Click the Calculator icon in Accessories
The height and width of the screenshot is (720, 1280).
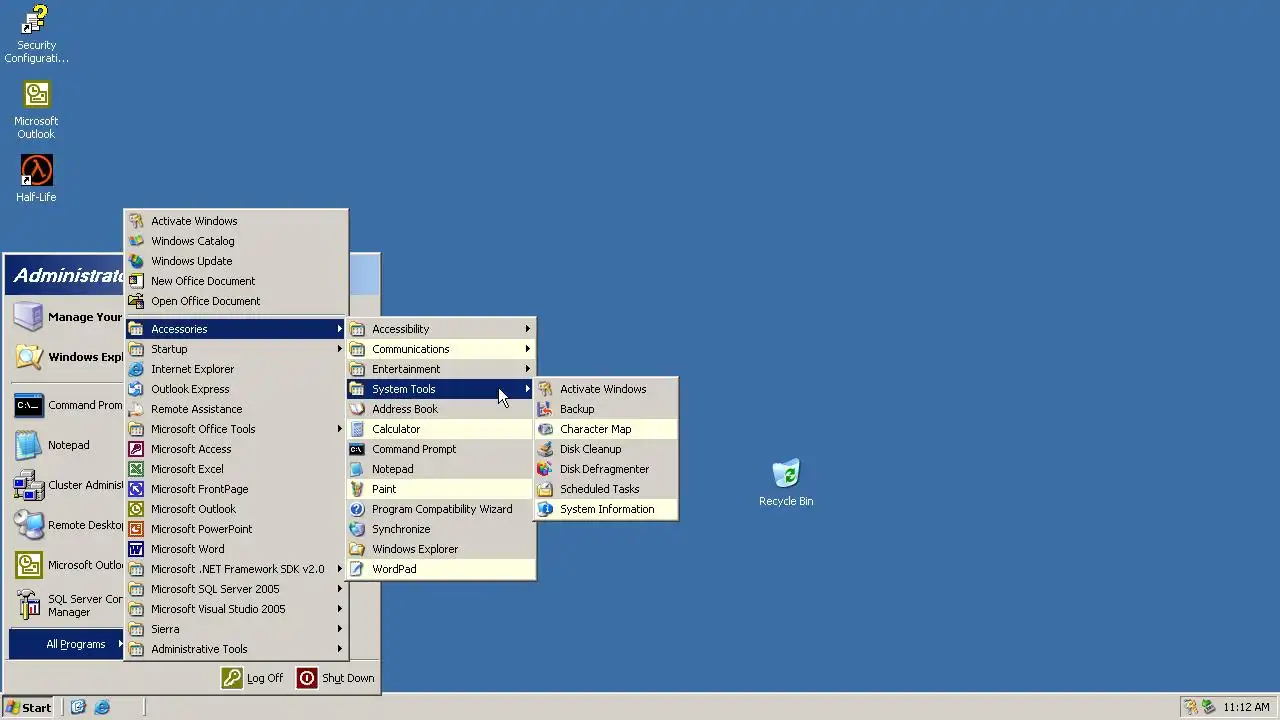[357, 429]
